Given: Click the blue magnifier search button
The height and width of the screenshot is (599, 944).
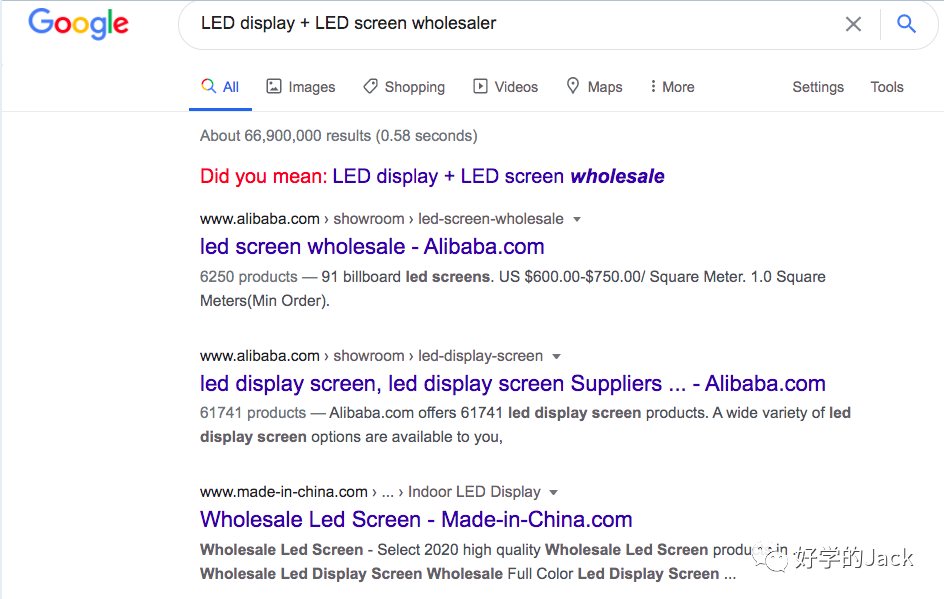Looking at the screenshot, I should pyautogui.click(x=907, y=24).
